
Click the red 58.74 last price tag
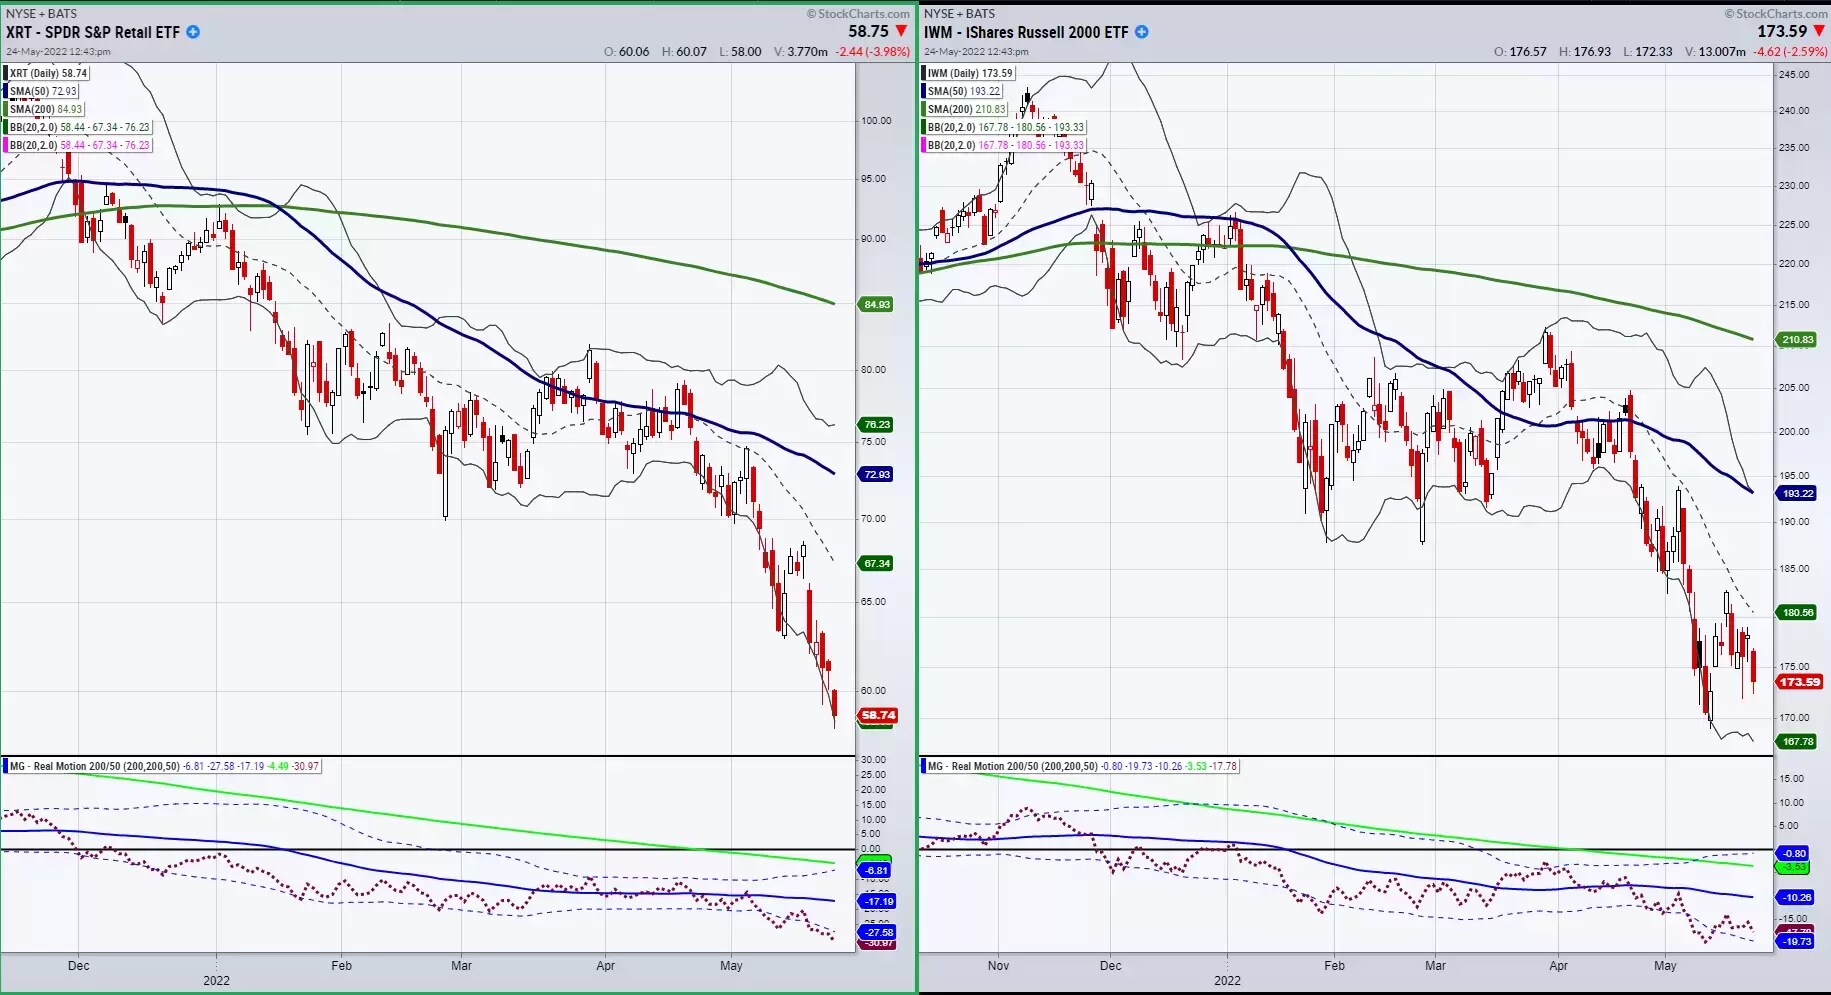878,715
